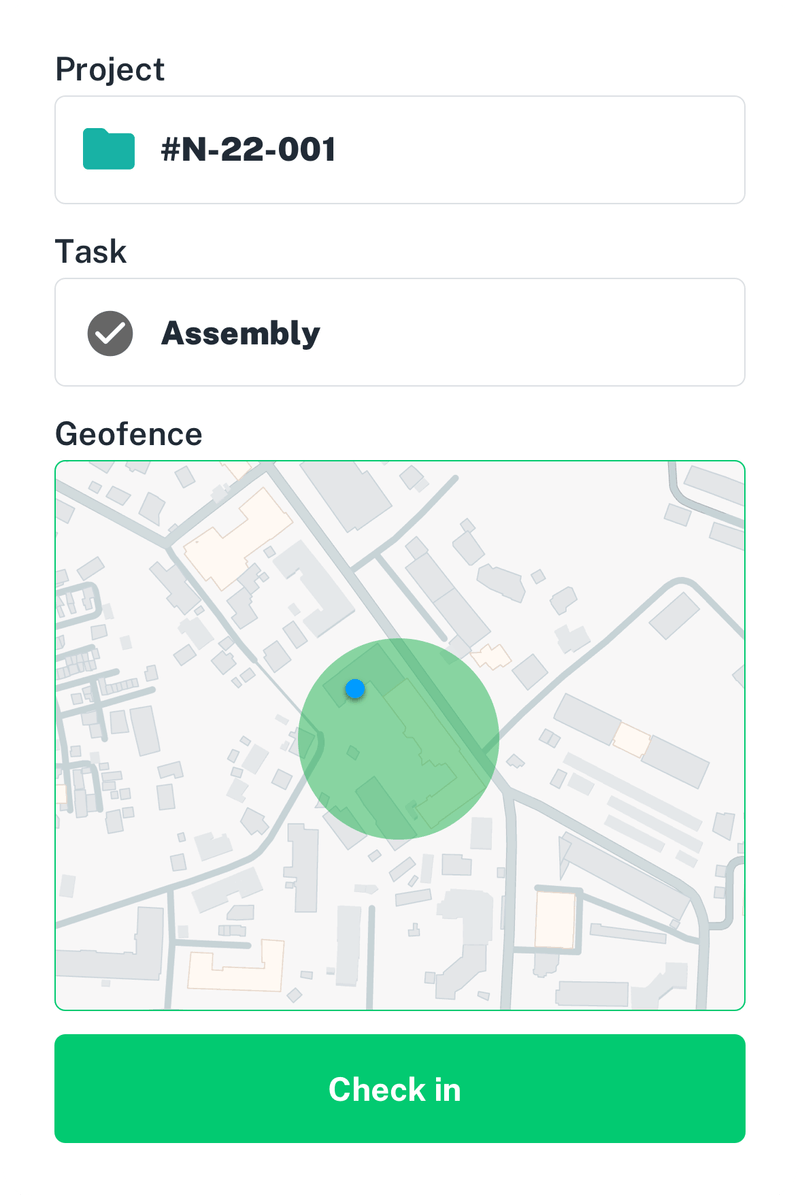
Task: Click the gray checkmark circle icon beside Assembly
Action: tap(110, 333)
